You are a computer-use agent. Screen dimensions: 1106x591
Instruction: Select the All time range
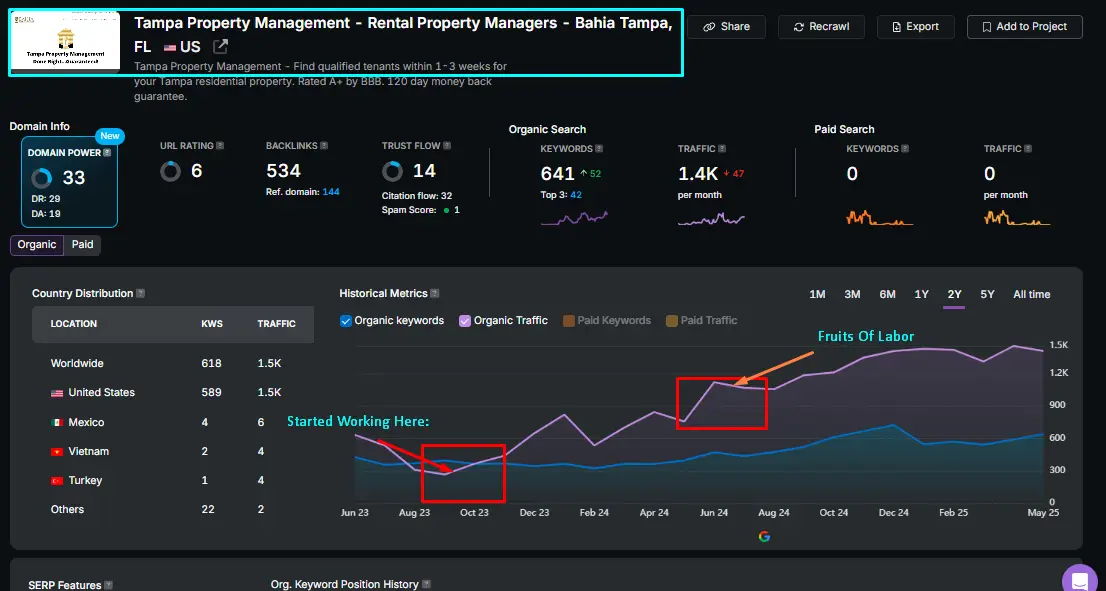[1031, 295]
